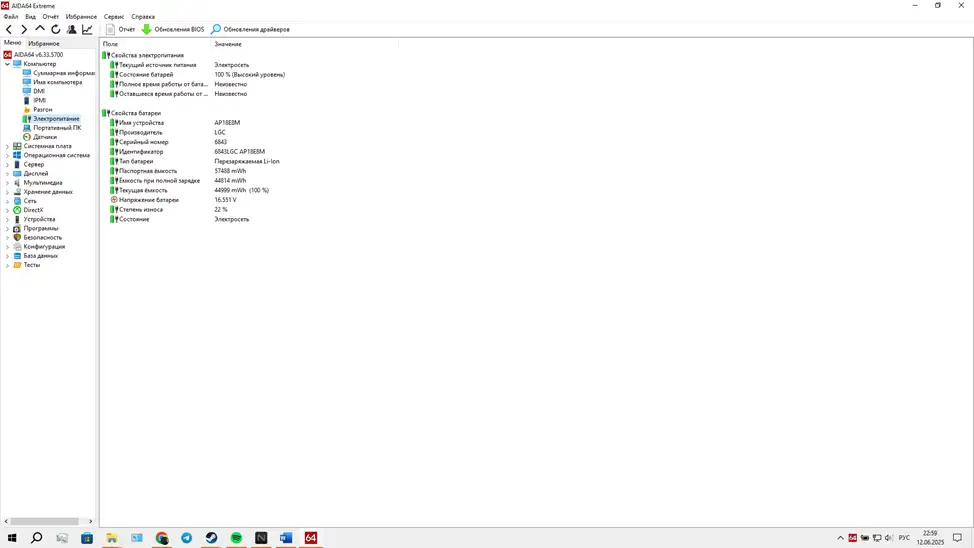The height and width of the screenshot is (548, 974).
Task: Click Обновления драйверов search button
Action: tap(250, 29)
